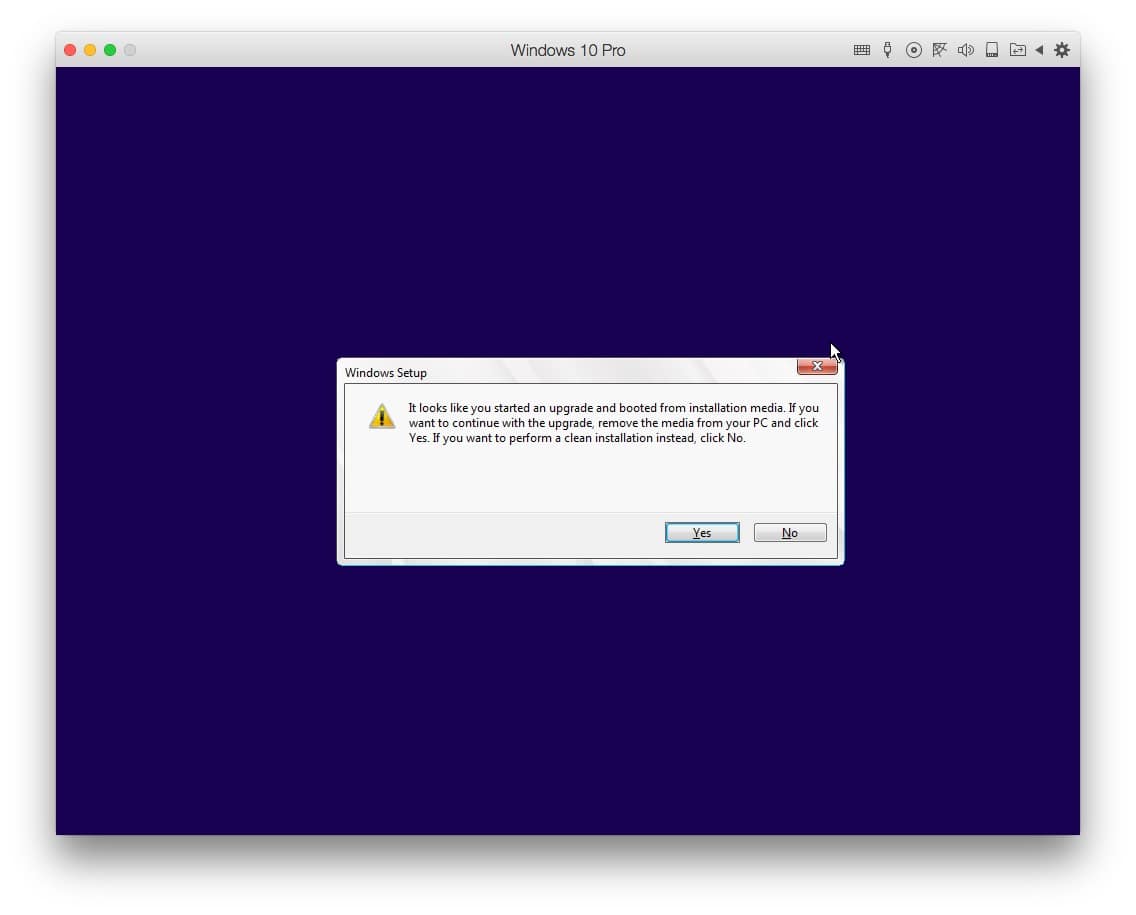
Task: Collapse the status icons with the left arrow
Action: coord(1039,50)
